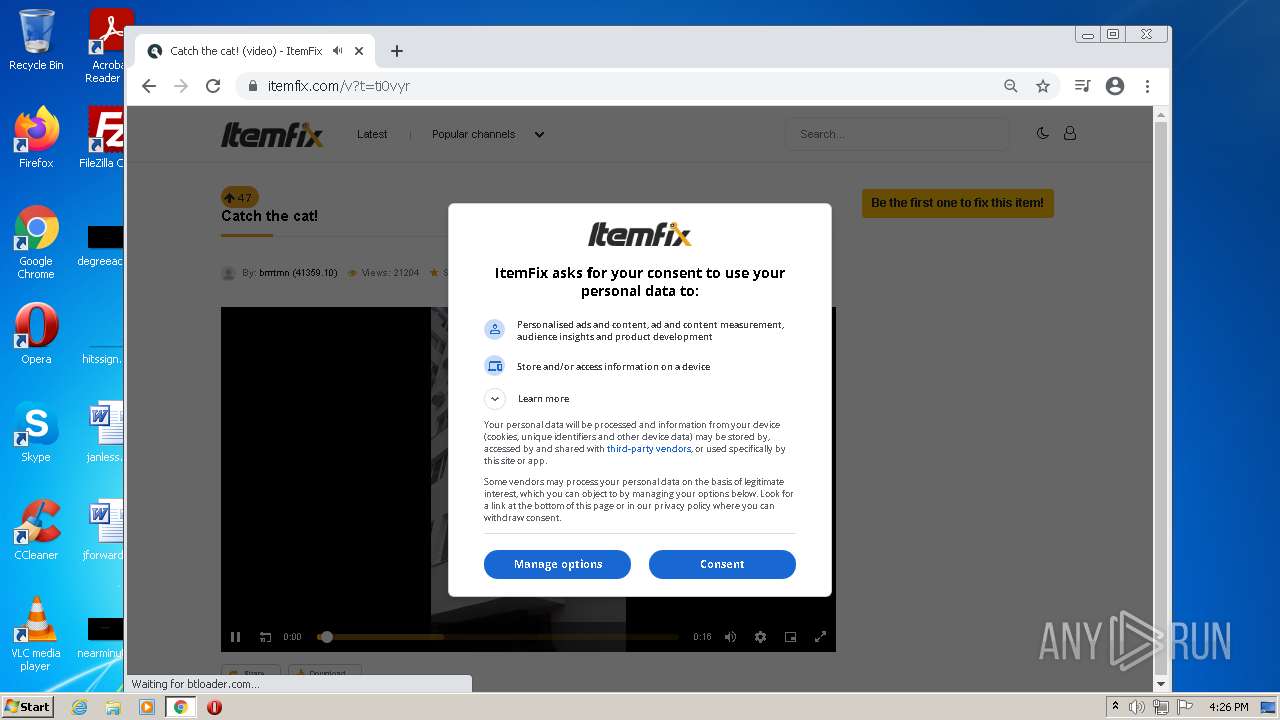Open VLC media player shortcut
Viewport: 1280px width, 720px height.
coord(36,634)
